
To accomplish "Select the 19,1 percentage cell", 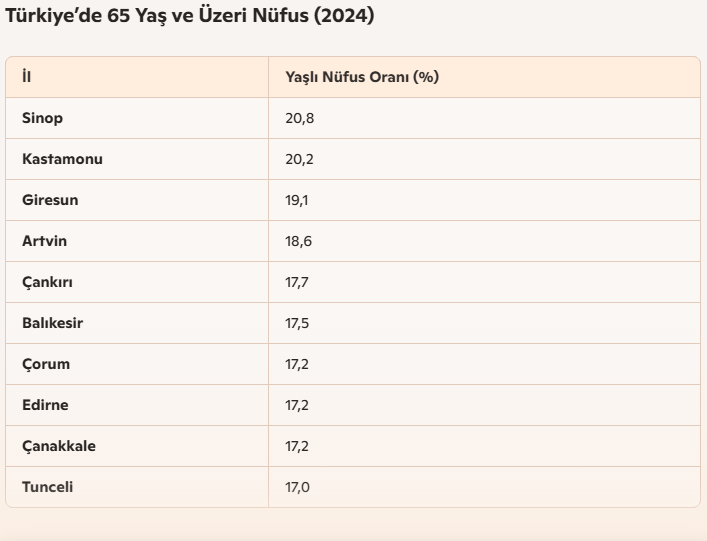I will (x=298, y=200).
